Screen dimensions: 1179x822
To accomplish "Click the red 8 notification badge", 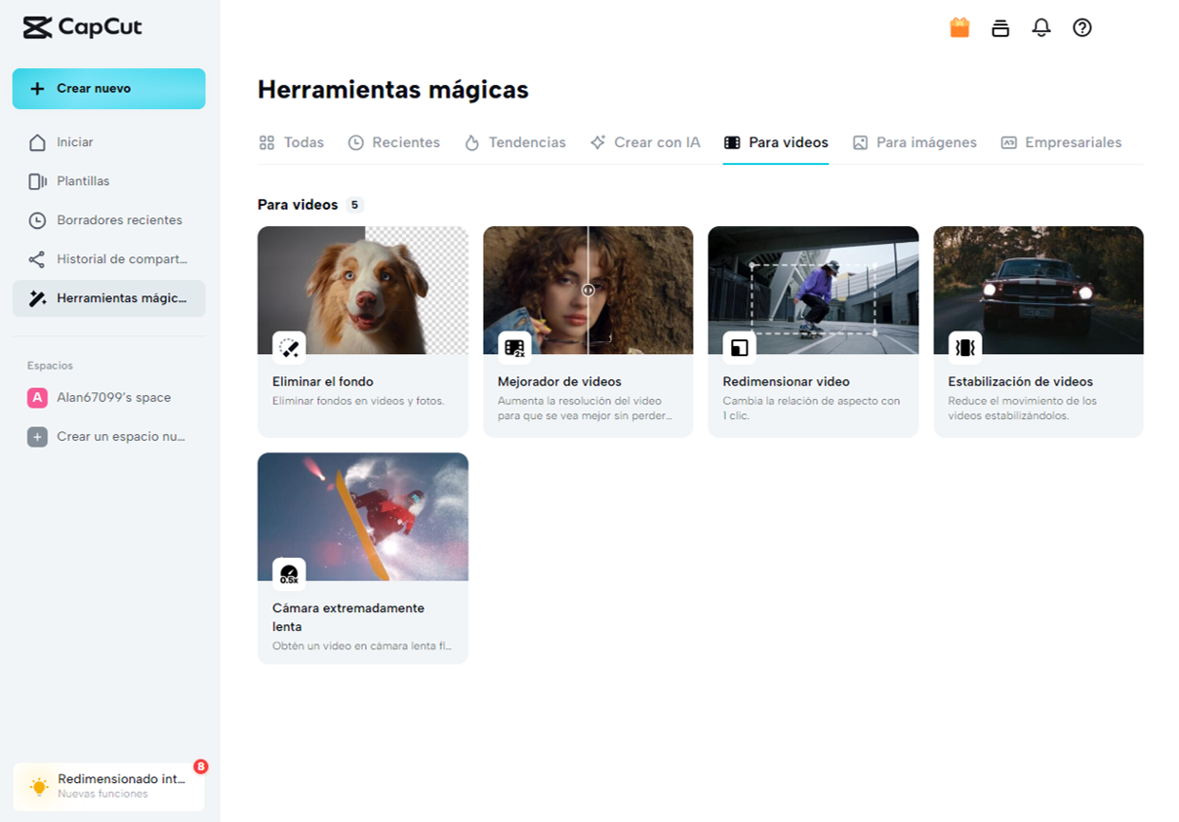I will 201,766.
